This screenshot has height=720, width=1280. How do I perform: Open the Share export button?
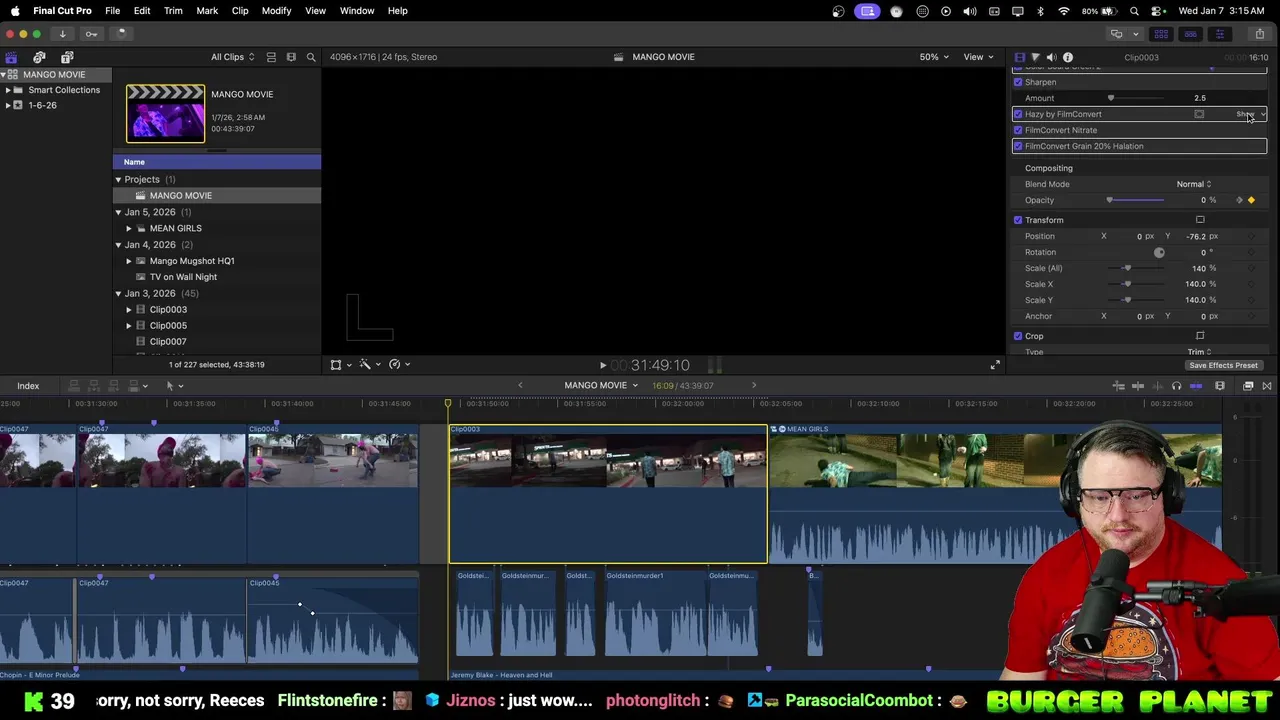click(1259, 34)
